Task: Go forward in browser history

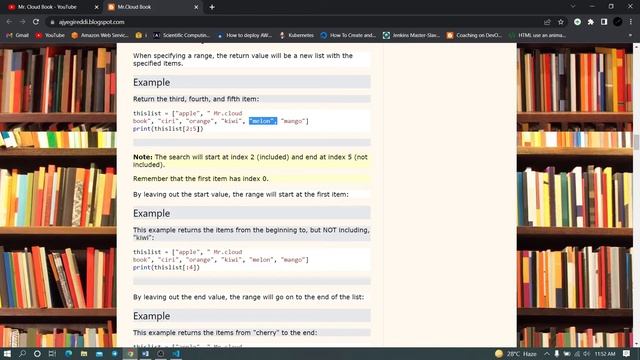Action: [22, 22]
